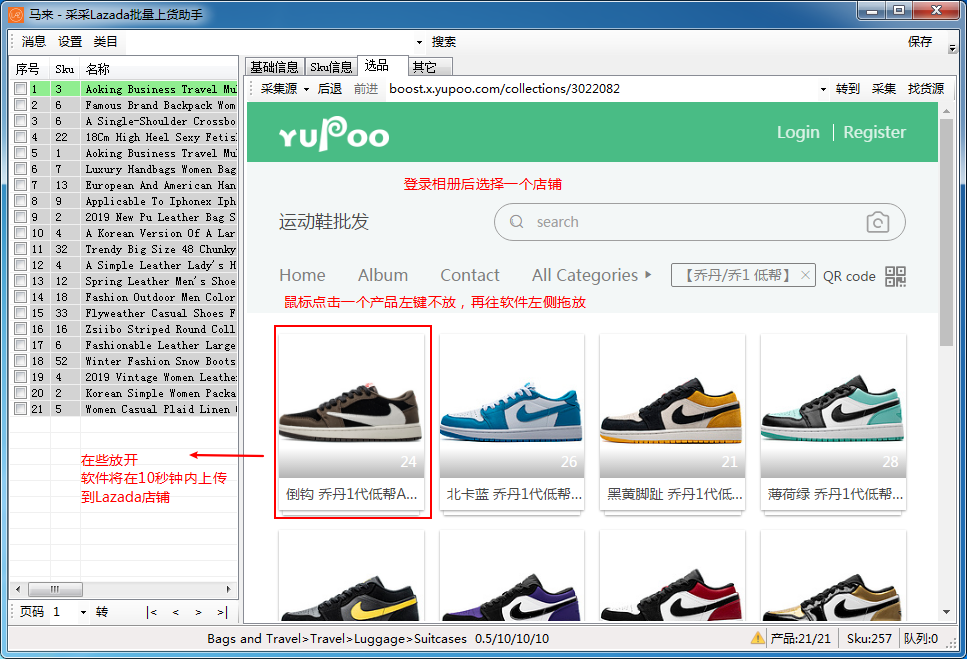Open the 类目 menu
Viewport: 967px width, 659px height.
105,41
